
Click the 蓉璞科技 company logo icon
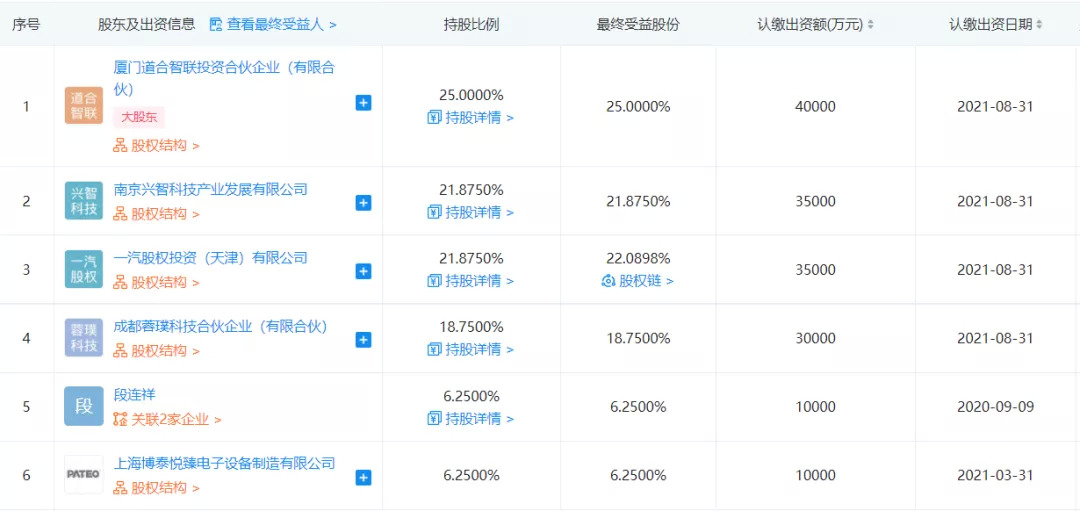click(x=84, y=338)
